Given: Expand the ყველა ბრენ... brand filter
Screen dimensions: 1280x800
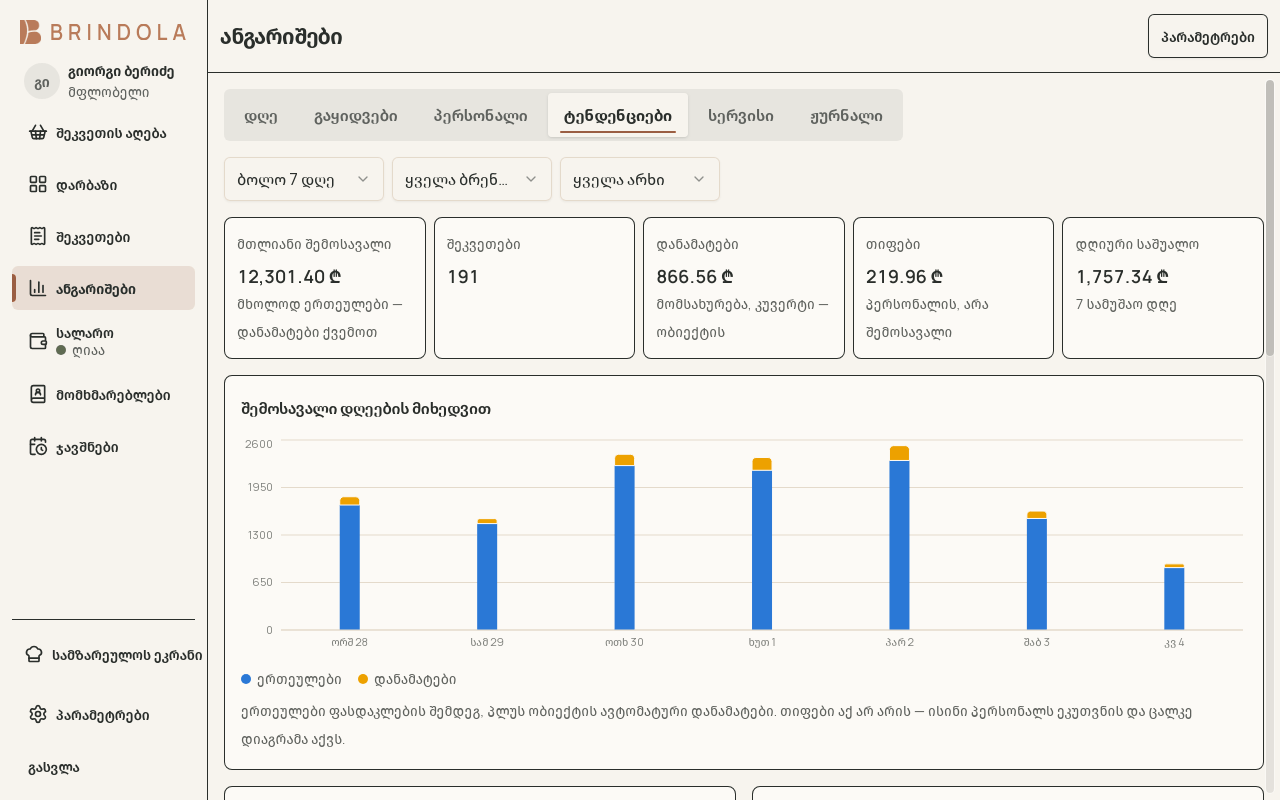Looking at the screenshot, I should (472, 179).
